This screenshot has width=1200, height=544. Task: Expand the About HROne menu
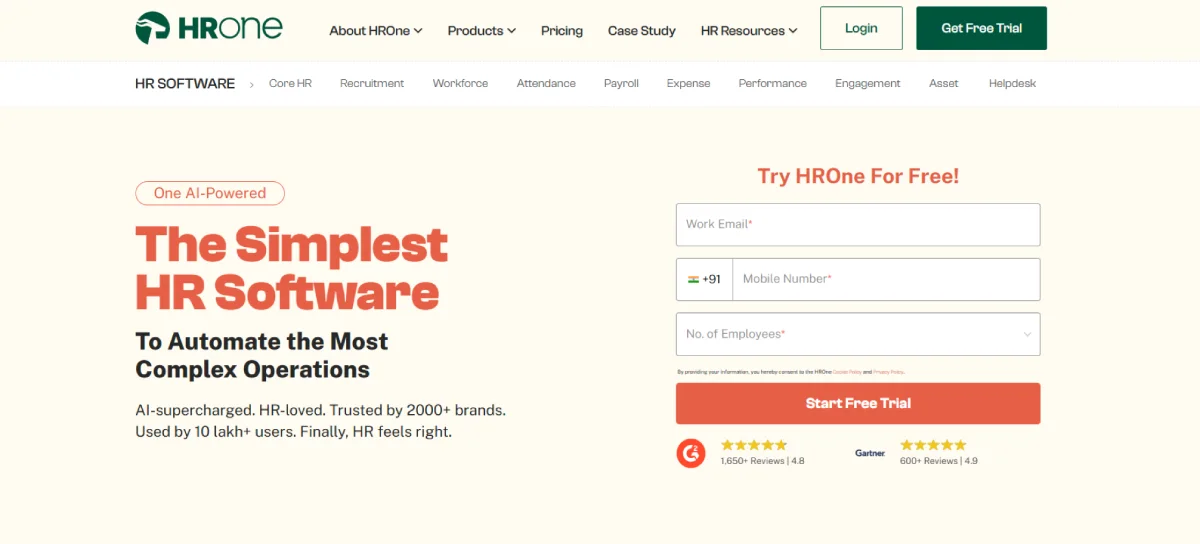point(376,31)
